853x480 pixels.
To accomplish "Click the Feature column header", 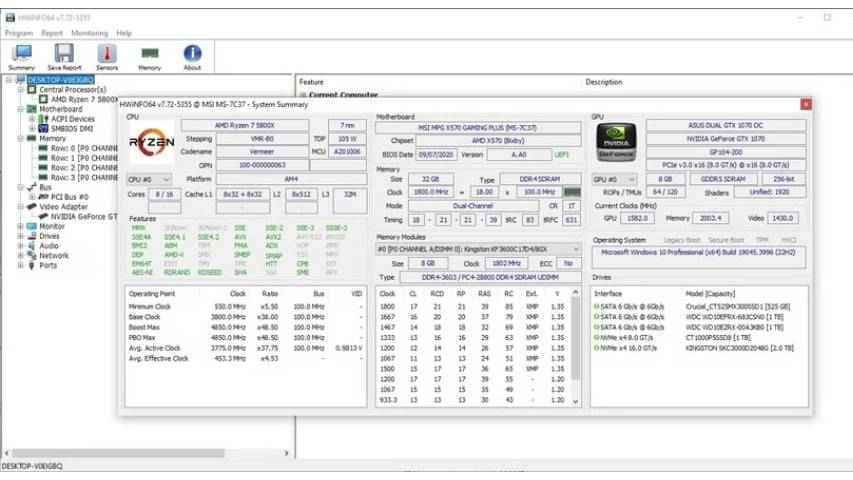I will click(x=311, y=82).
